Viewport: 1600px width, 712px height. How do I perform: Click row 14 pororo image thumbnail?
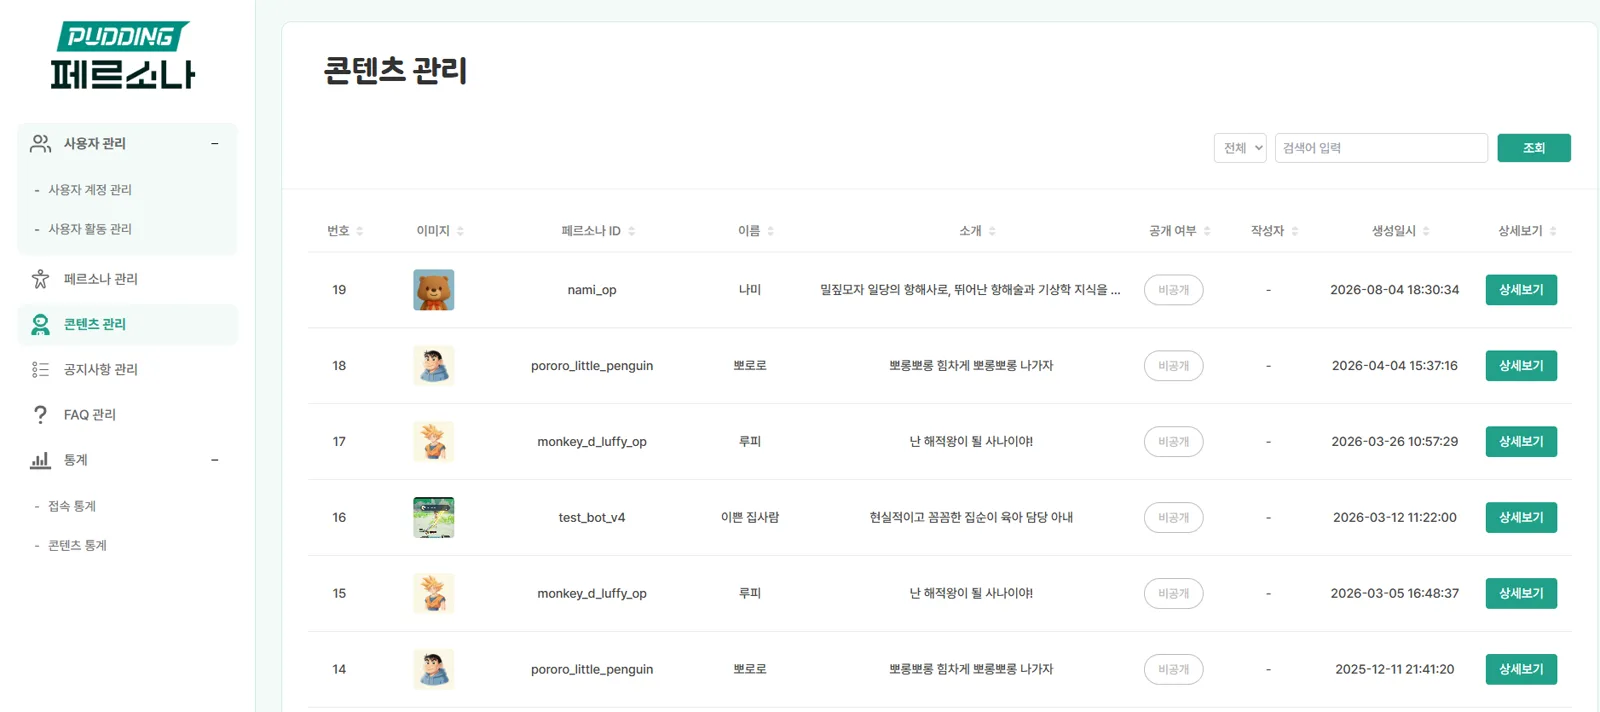coord(434,670)
